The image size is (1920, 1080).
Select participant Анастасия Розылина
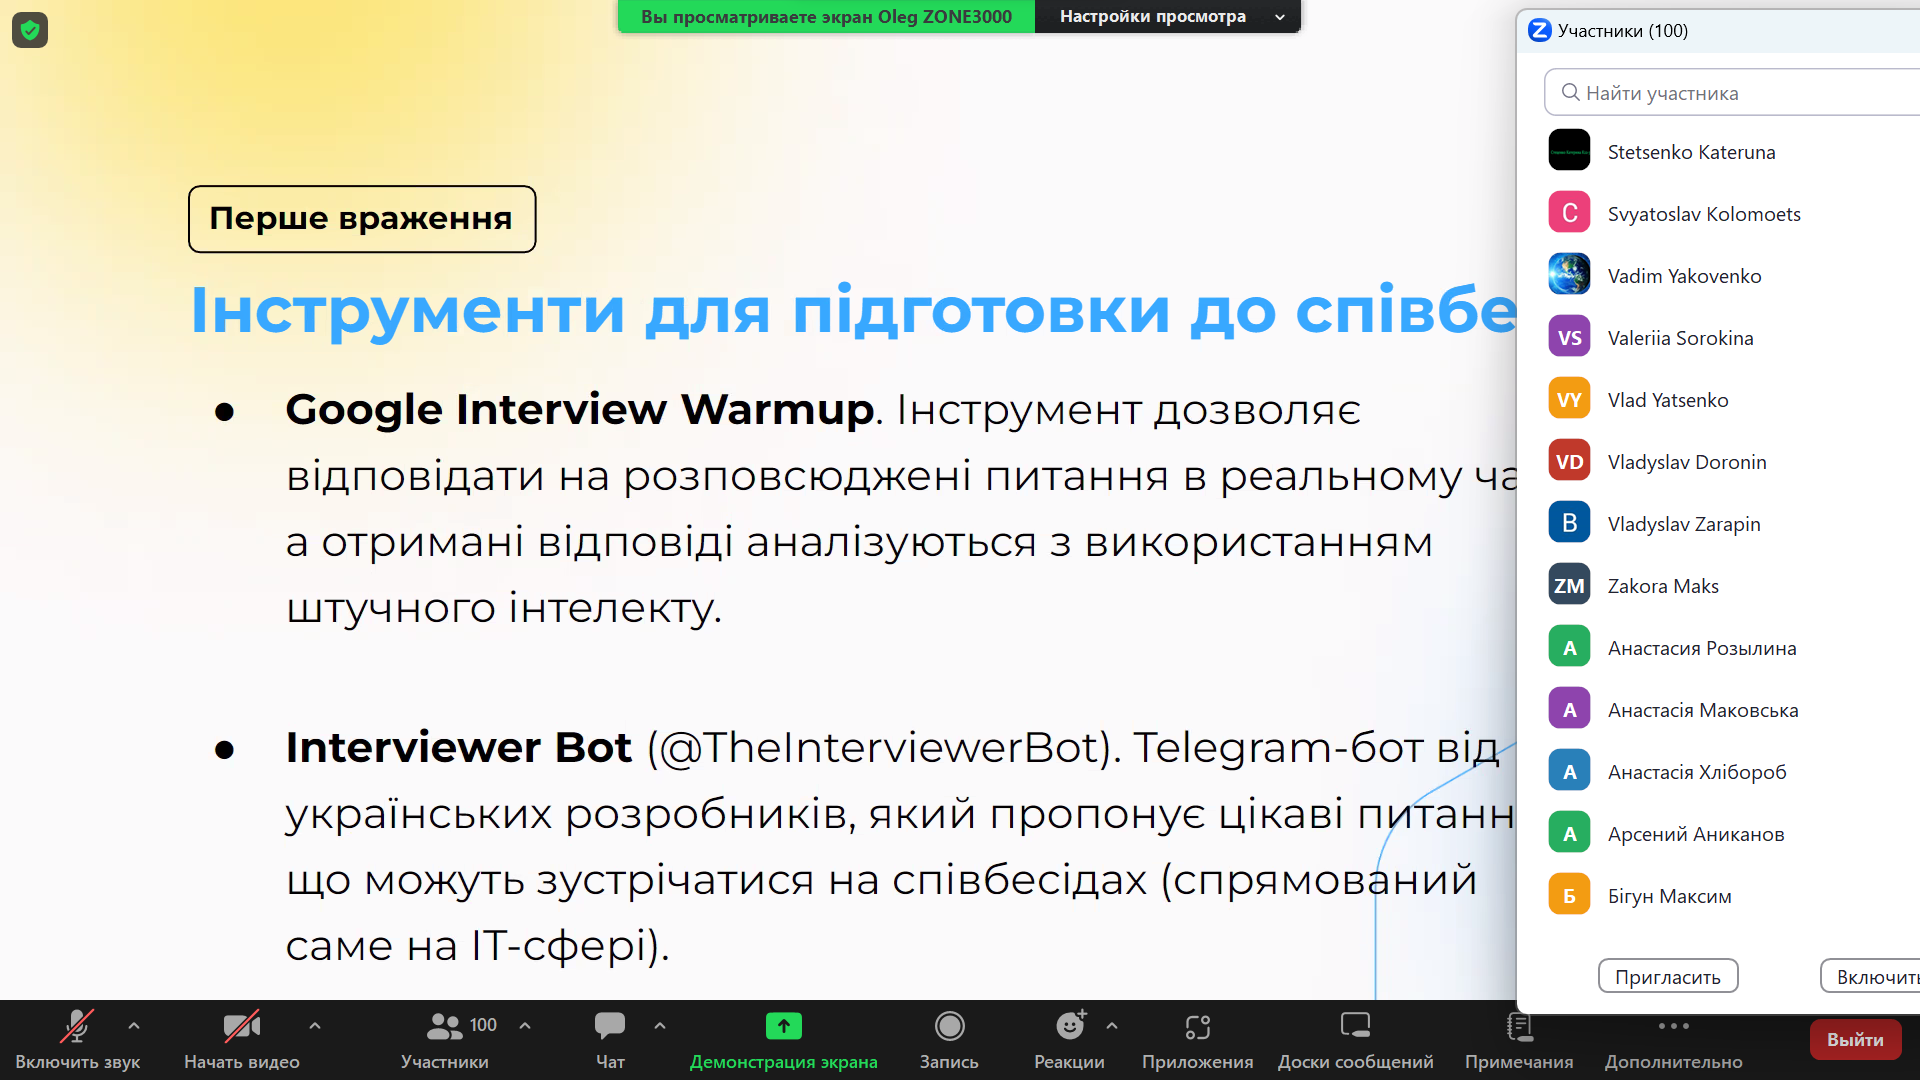[x=1718, y=648]
